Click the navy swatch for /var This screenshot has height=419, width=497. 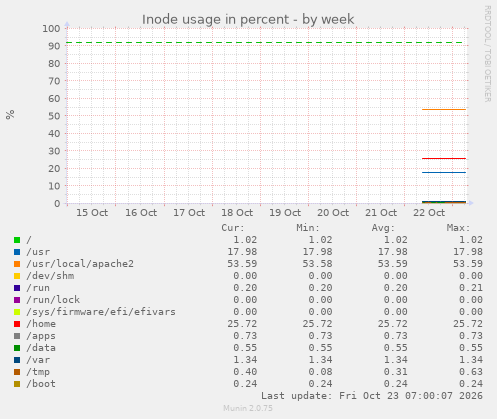(17, 360)
